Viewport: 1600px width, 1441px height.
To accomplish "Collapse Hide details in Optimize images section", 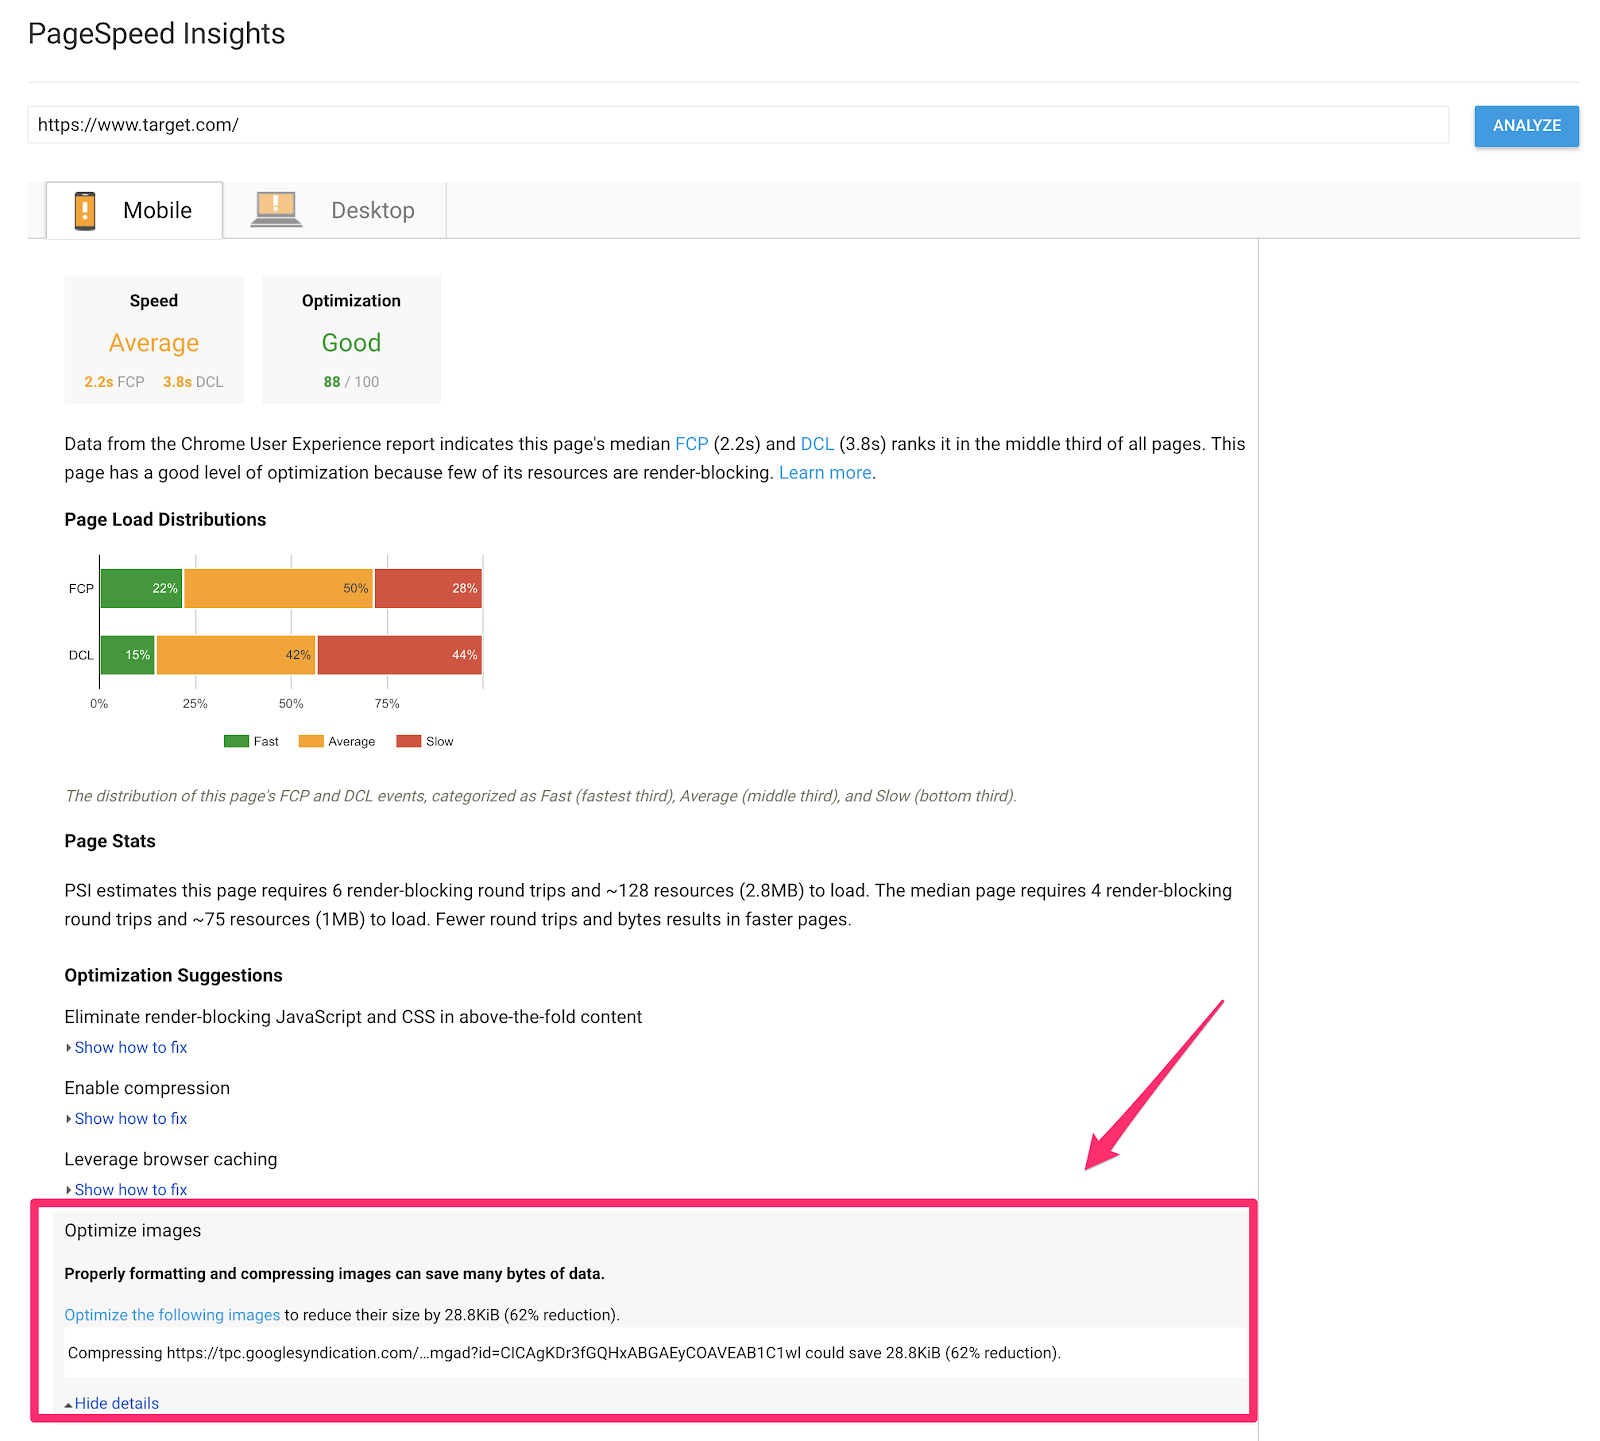I will point(116,1403).
